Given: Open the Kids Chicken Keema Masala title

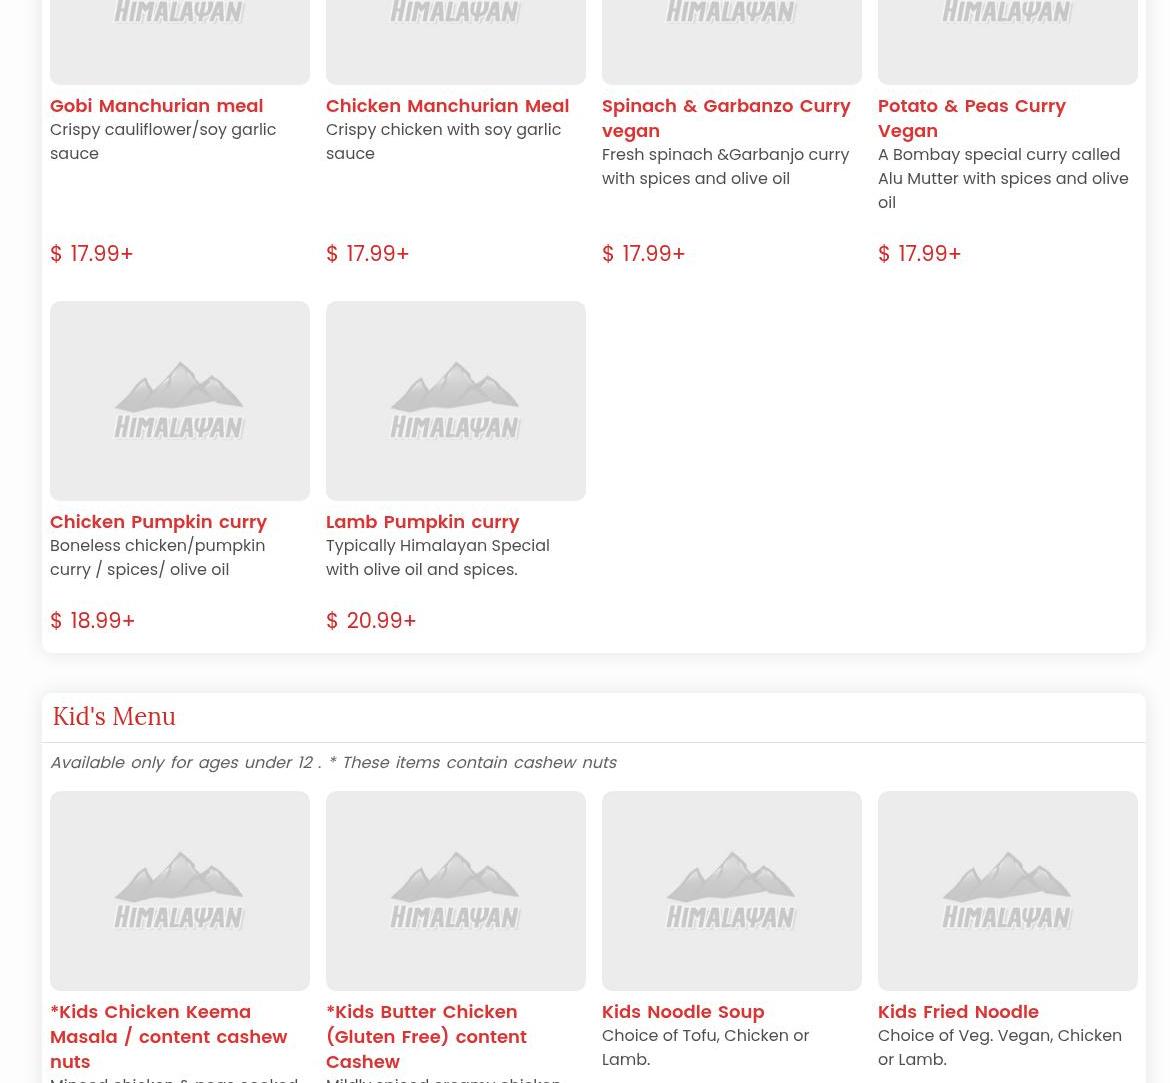Looking at the screenshot, I should point(168,1036).
